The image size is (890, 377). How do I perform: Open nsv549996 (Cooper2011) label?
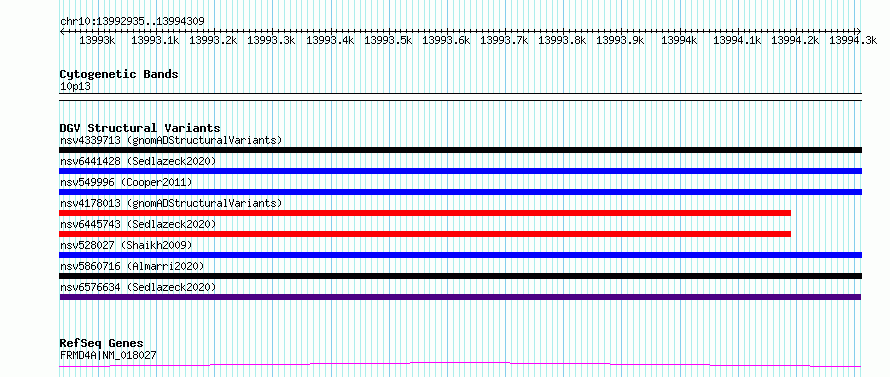coord(126,182)
